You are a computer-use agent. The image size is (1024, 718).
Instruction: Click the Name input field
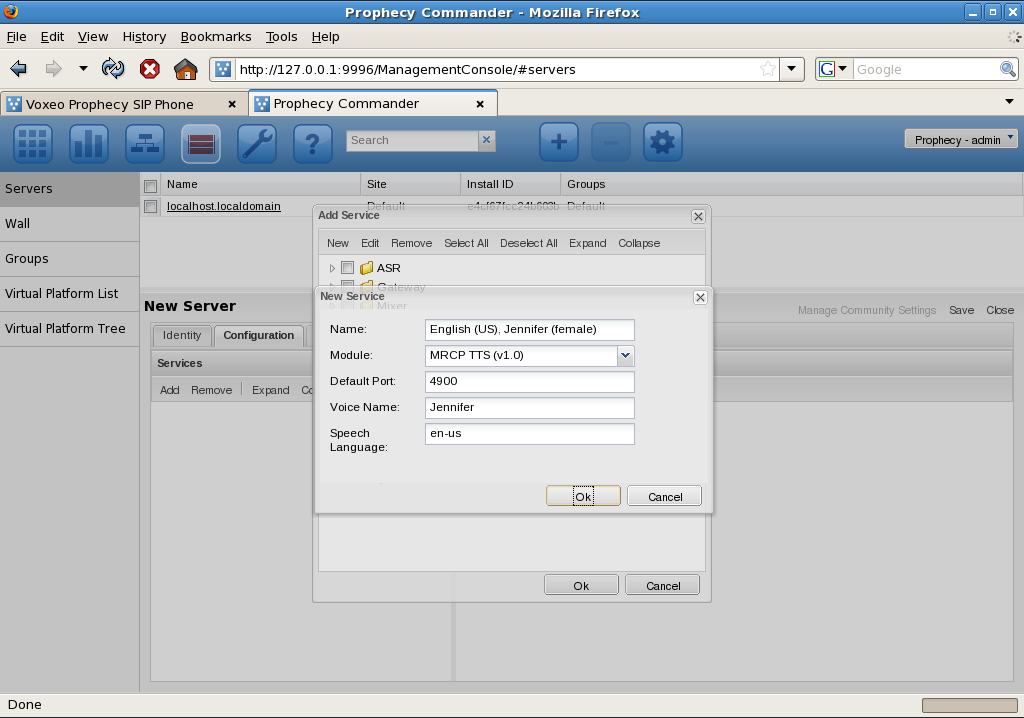pos(530,329)
